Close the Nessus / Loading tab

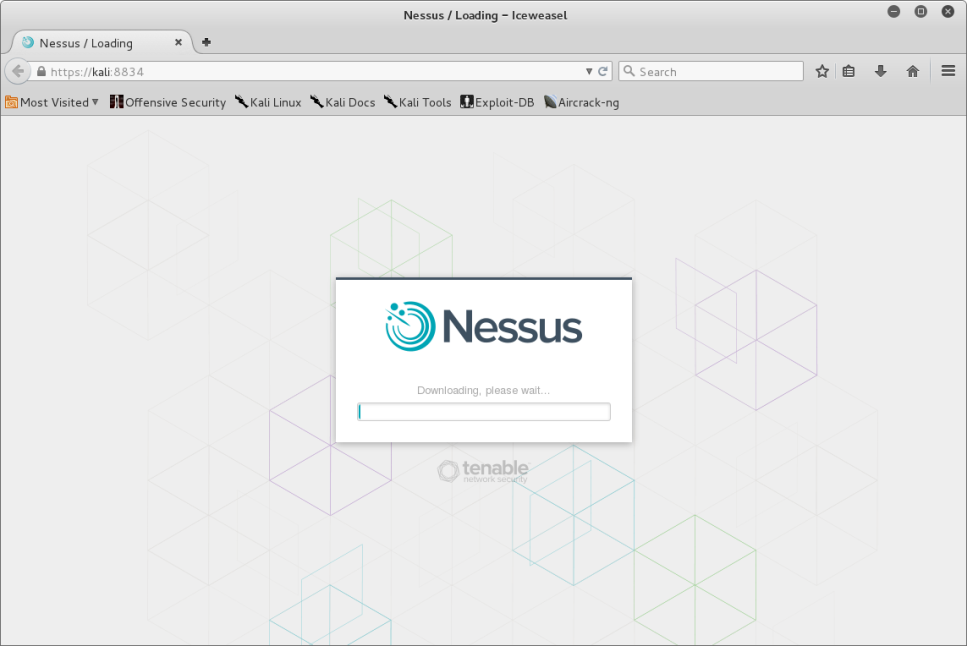(x=178, y=42)
